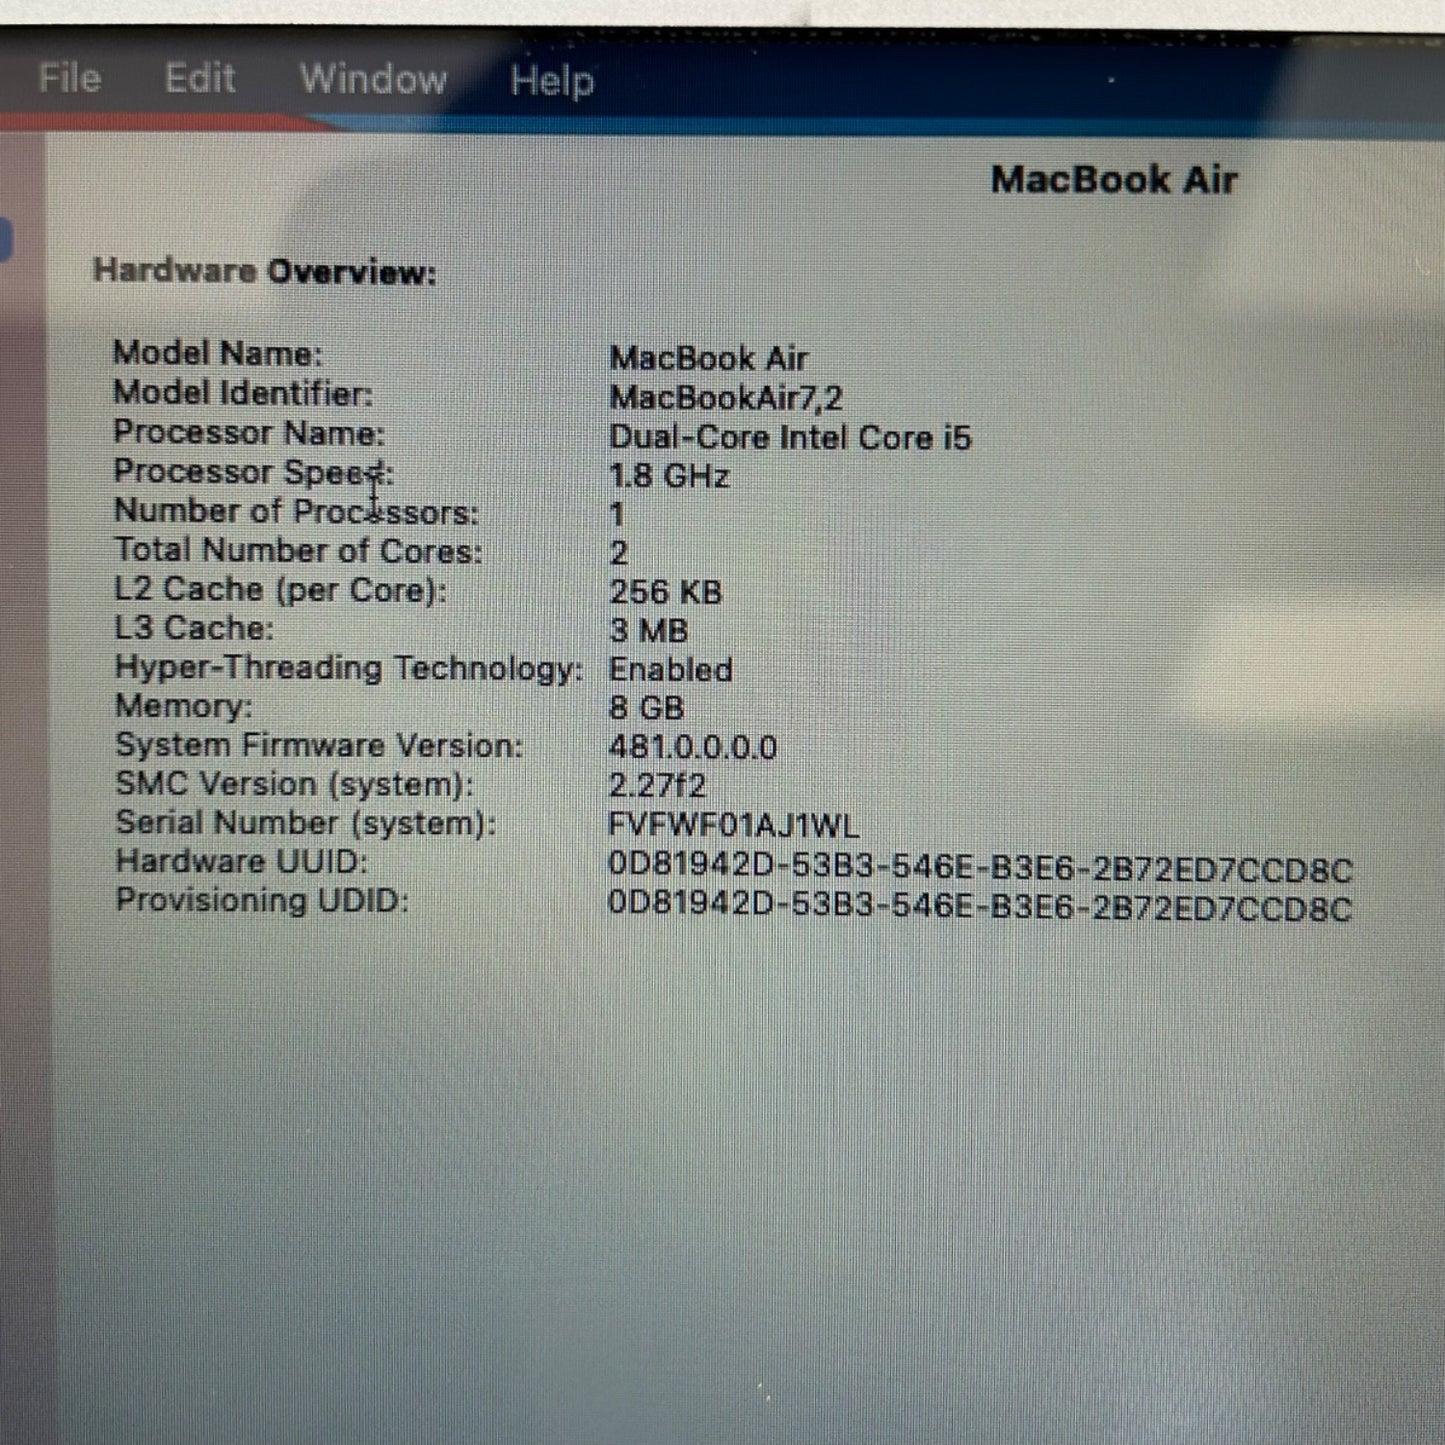Click the Dual-Core Intel Core i5 value
Image resolution: width=1445 pixels, height=1445 pixels.
789,438
